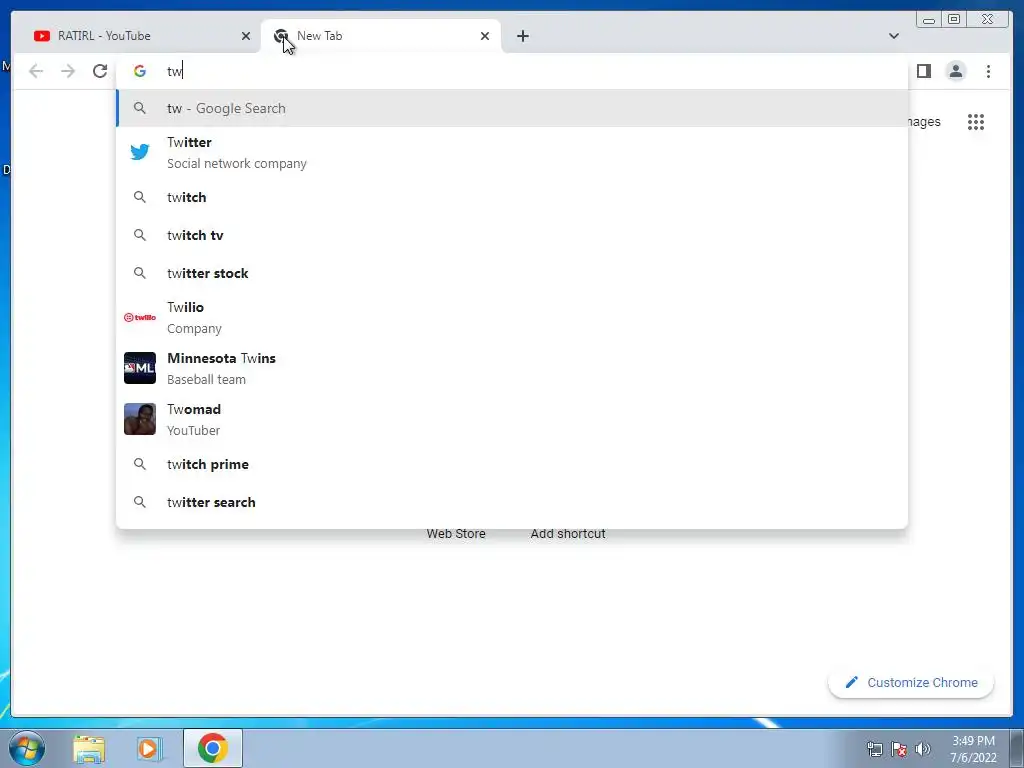Viewport: 1024px width, 768px height.
Task: Select the Minnesota Twins suggestion
Action: (512, 368)
